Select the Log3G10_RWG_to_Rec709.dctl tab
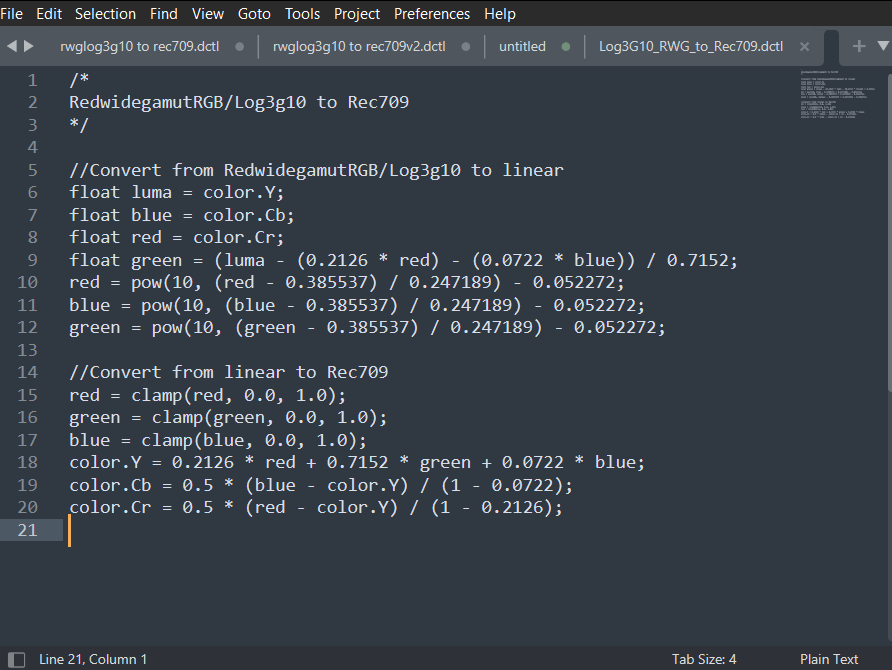This screenshot has height=670, width=892. coord(691,47)
